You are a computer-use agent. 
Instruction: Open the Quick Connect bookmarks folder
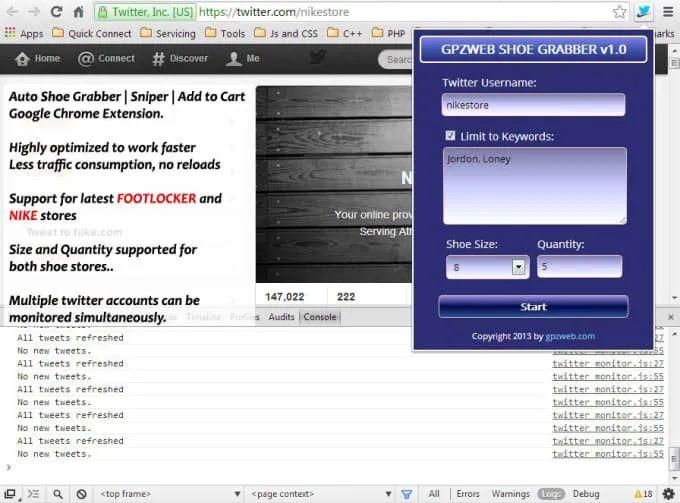click(92, 33)
